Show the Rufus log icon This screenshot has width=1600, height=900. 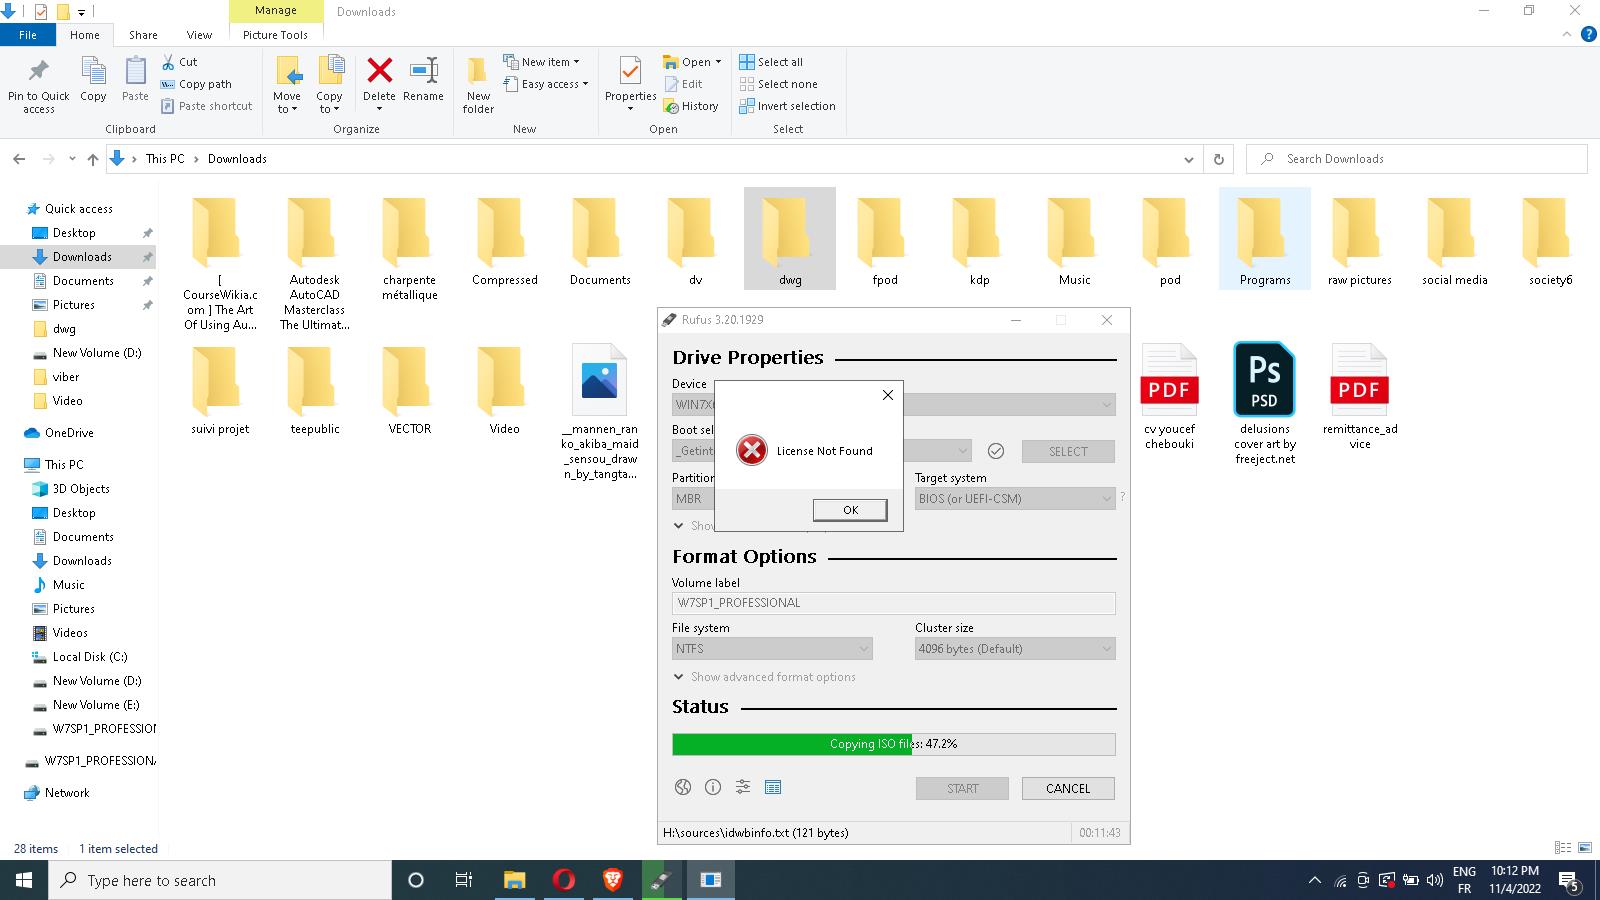[773, 787]
